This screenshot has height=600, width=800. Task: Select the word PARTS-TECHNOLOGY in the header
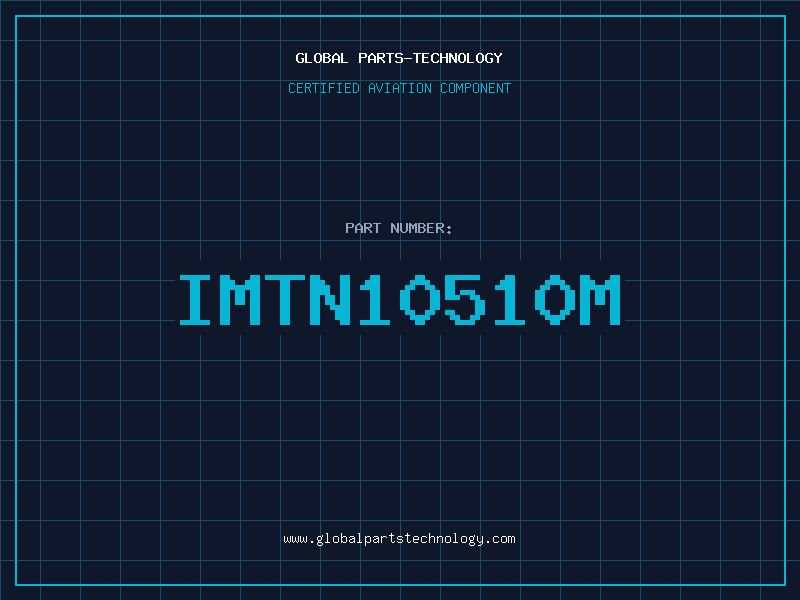click(x=430, y=58)
